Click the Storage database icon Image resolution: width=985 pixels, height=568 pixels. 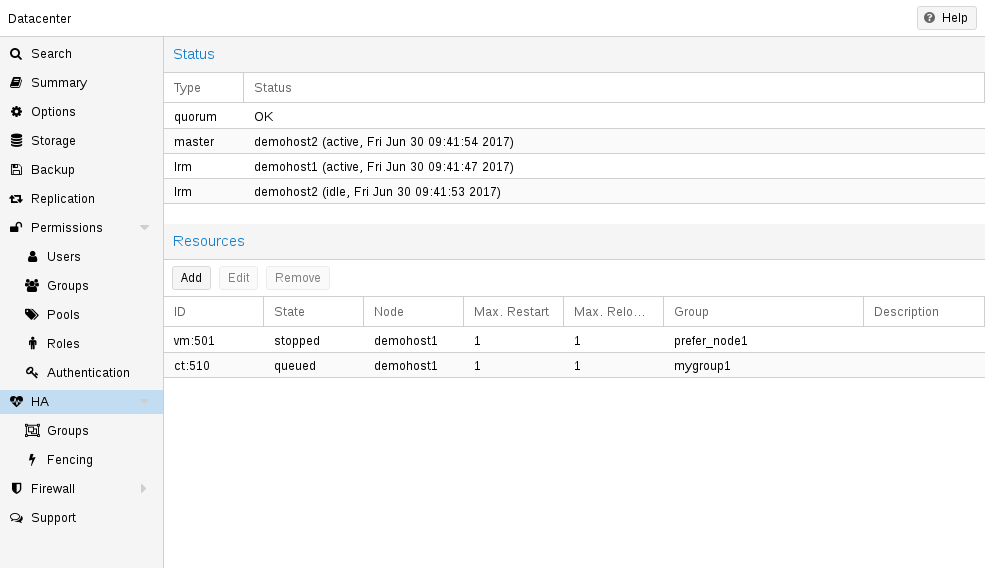tap(16, 141)
